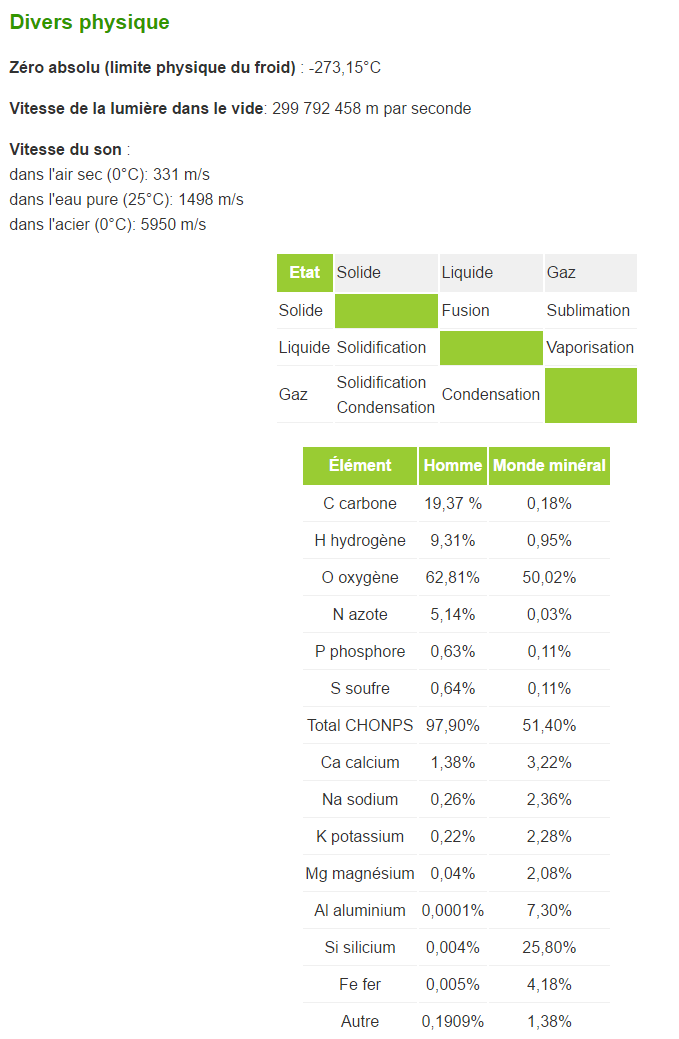Click the 25,80% silicium value
Screen dimensions: 679x1039
[549, 948]
